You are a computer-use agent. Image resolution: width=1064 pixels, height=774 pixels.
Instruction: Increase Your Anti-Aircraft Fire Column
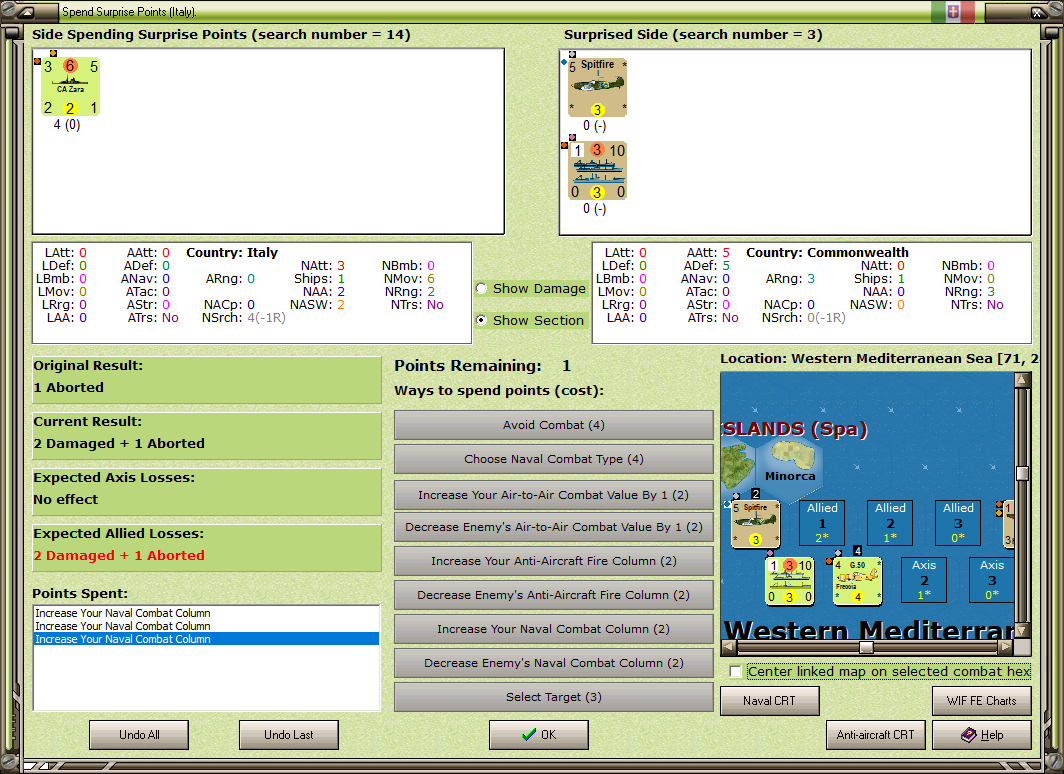[554, 561]
